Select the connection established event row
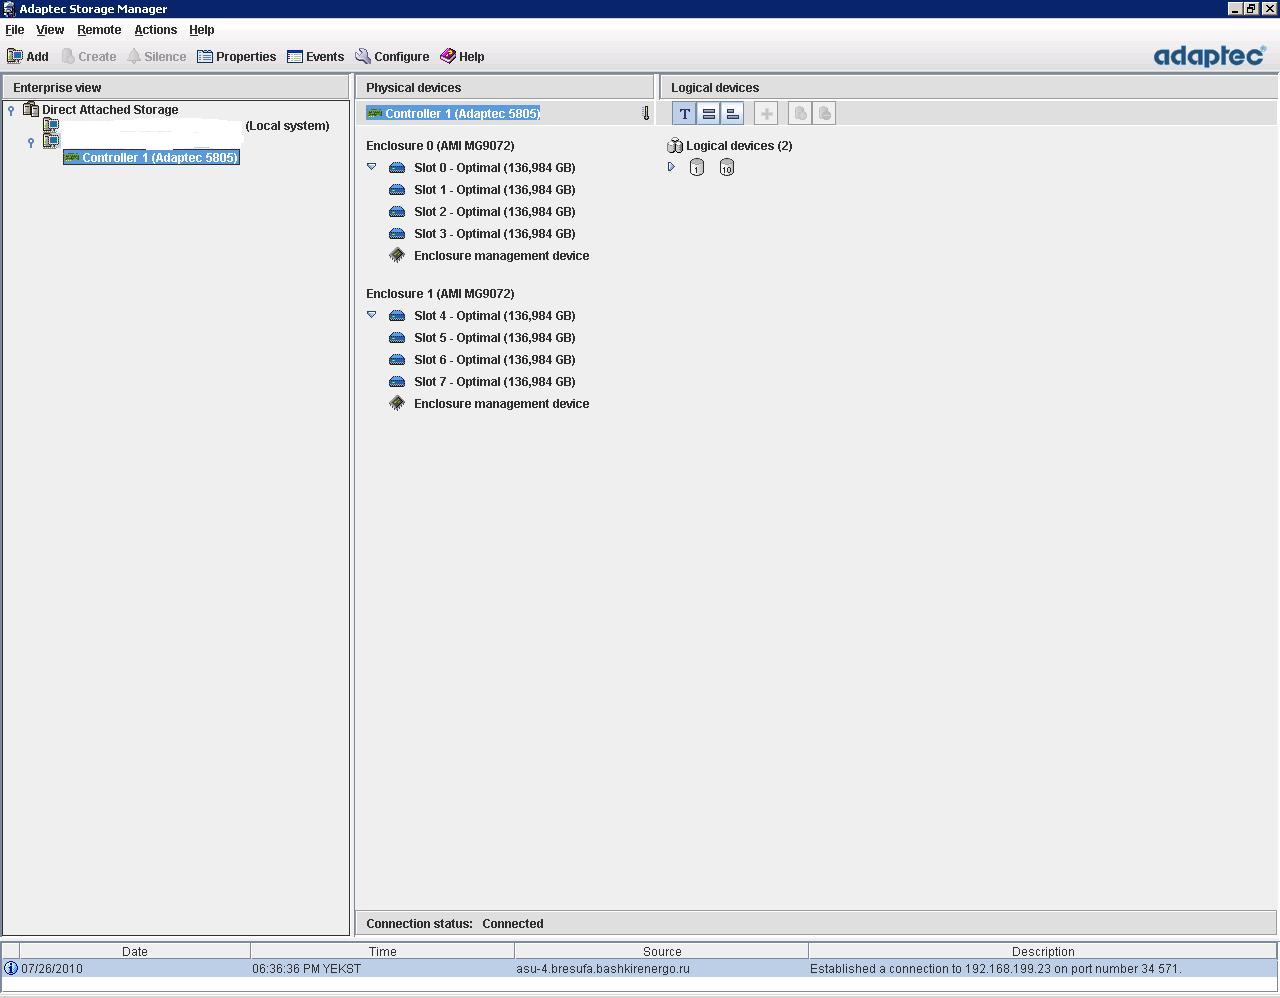The width and height of the screenshot is (1280, 998). point(640,969)
